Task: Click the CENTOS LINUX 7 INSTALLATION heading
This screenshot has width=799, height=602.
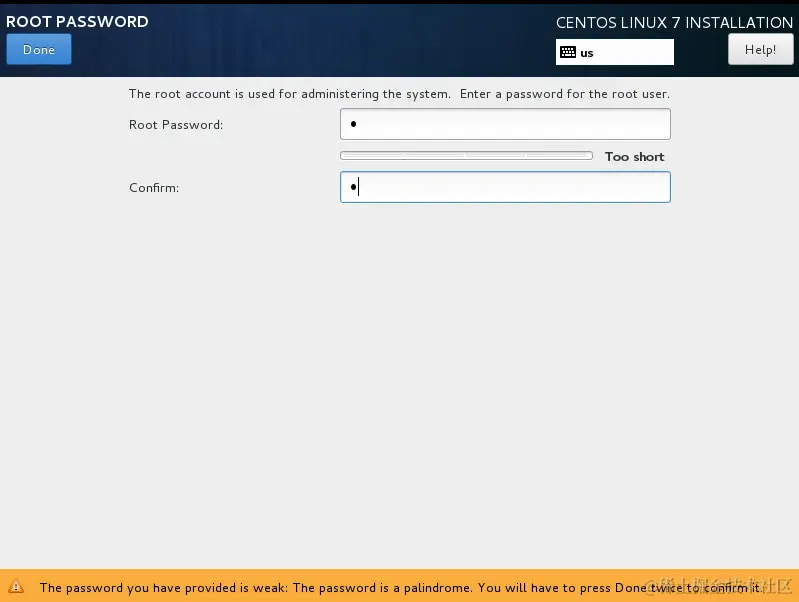Action: pyautogui.click(x=674, y=22)
